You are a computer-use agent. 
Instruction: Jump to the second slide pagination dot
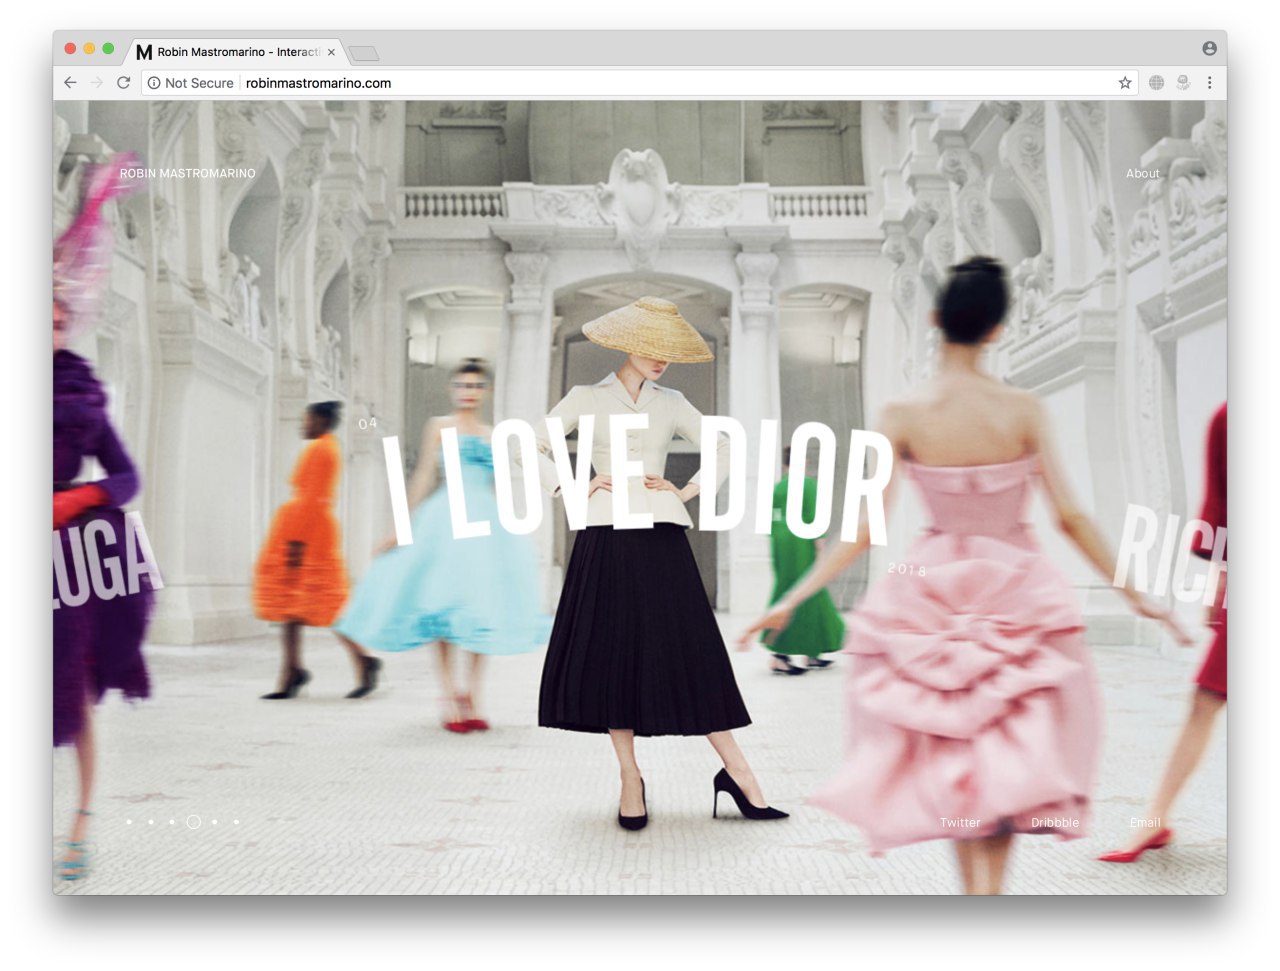(x=150, y=822)
